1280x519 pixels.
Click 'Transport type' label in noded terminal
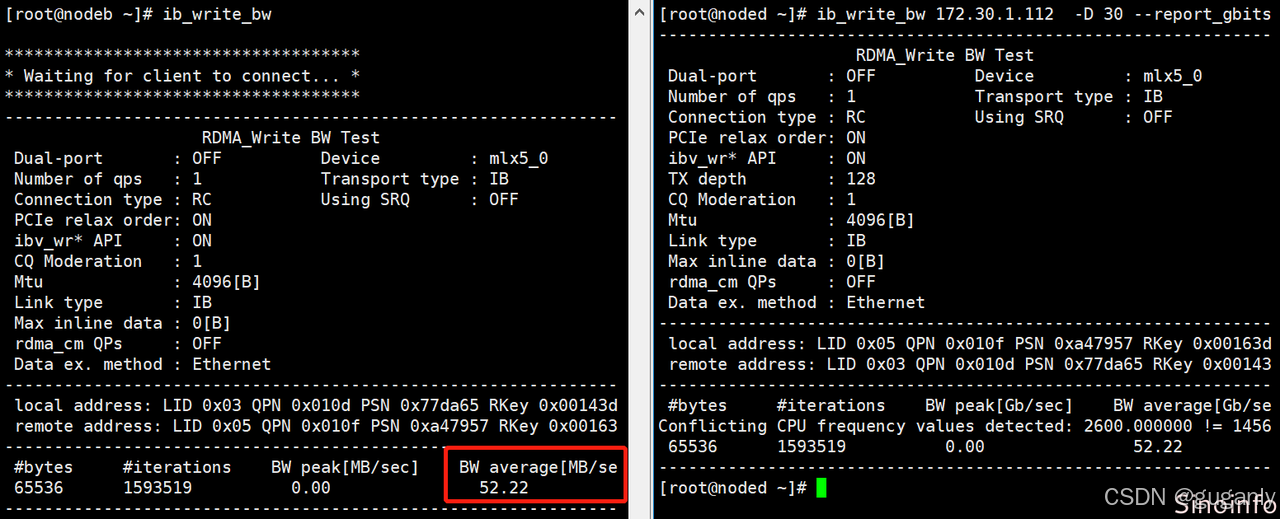click(1044, 96)
